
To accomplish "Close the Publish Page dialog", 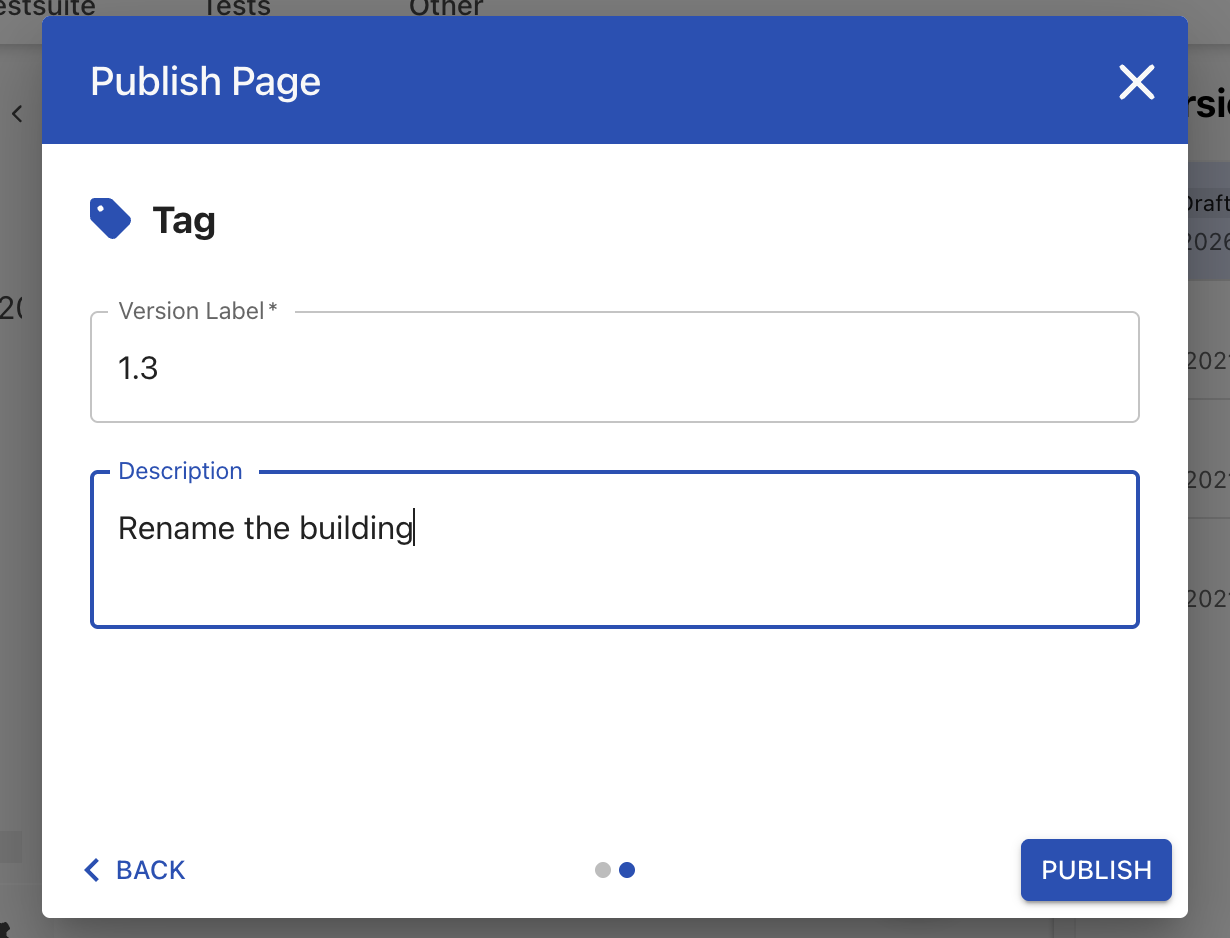I will click(x=1136, y=82).
